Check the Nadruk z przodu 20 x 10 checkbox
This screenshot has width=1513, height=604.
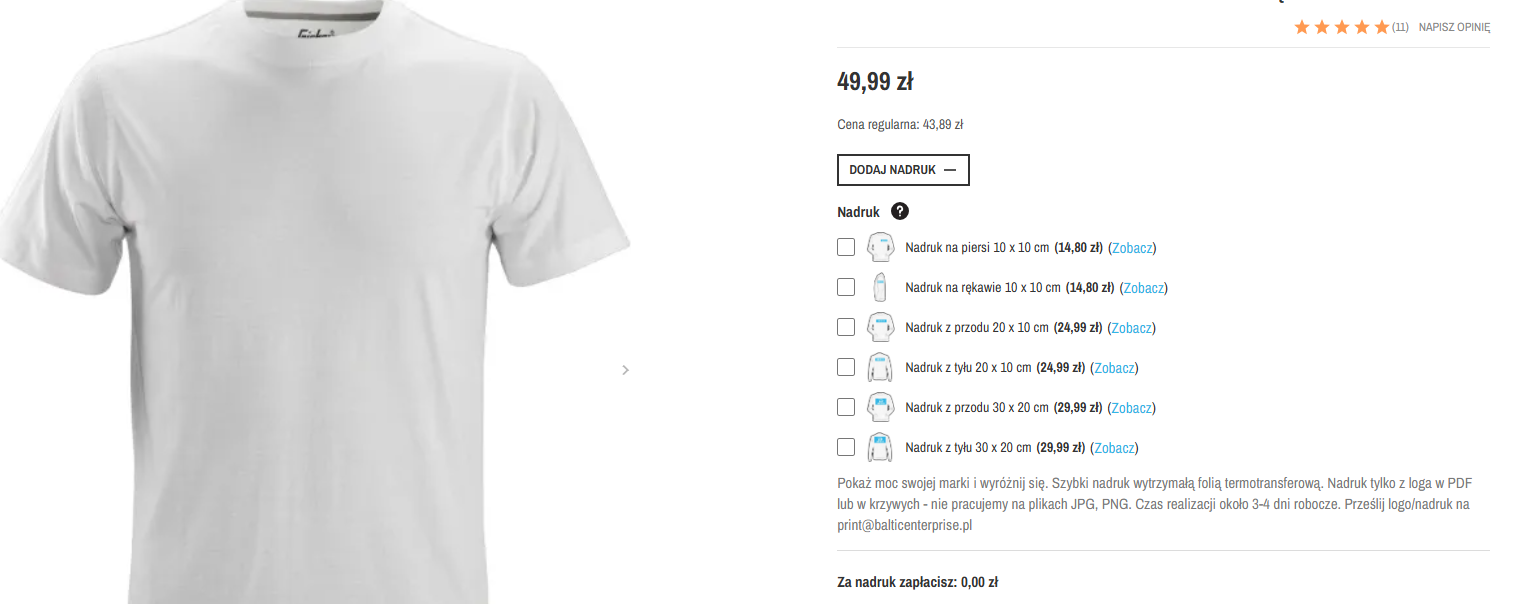(x=846, y=327)
